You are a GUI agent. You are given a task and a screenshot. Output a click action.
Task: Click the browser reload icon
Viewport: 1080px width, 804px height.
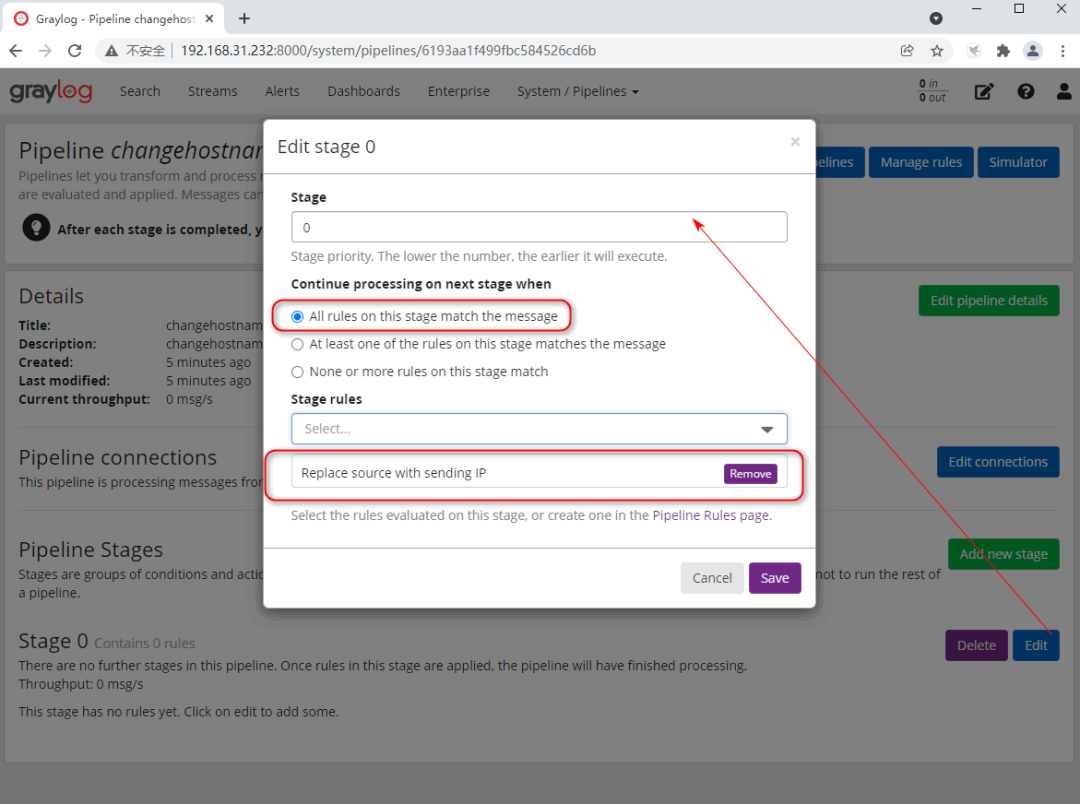click(x=73, y=50)
